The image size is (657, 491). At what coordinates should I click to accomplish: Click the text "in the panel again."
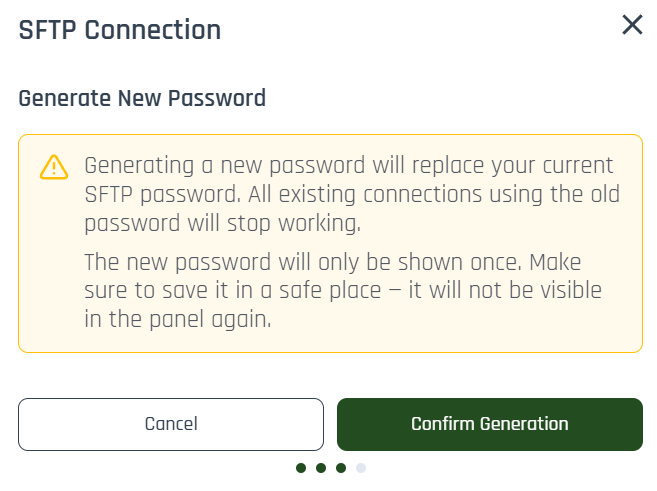pyautogui.click(x=178, y=321)
